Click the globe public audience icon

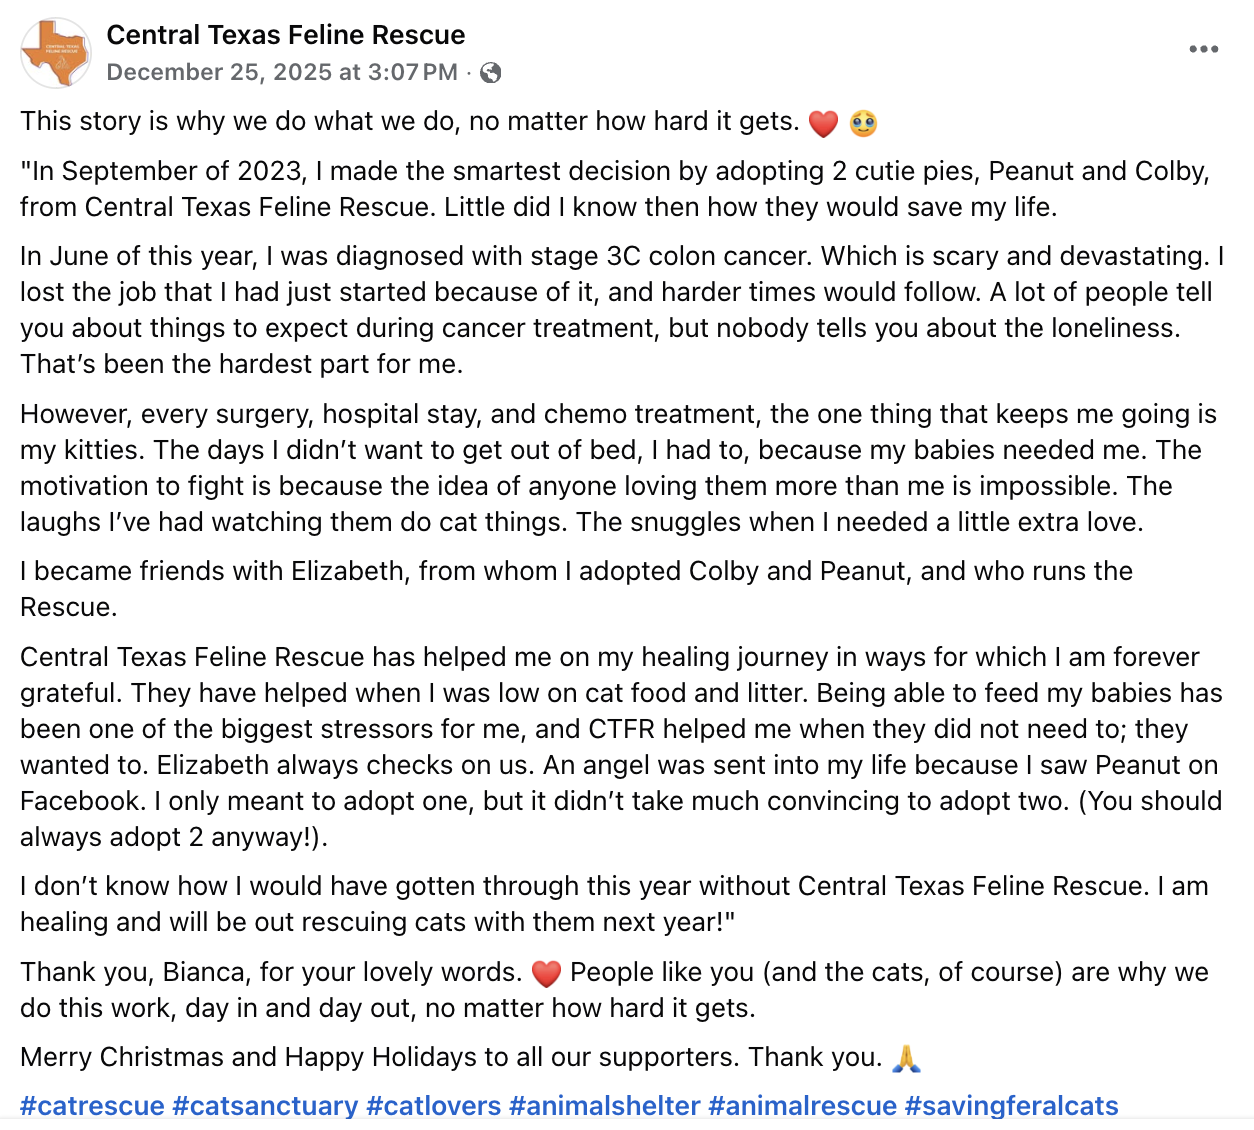[x=490, y=72]
